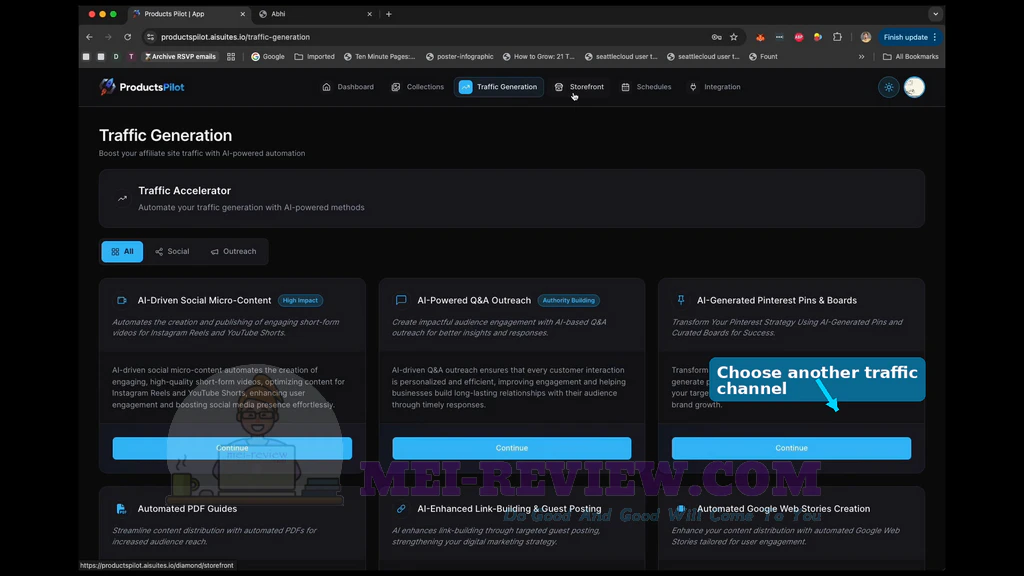
Task: Filter methods by Social
Action: click(x=172, y=251)
